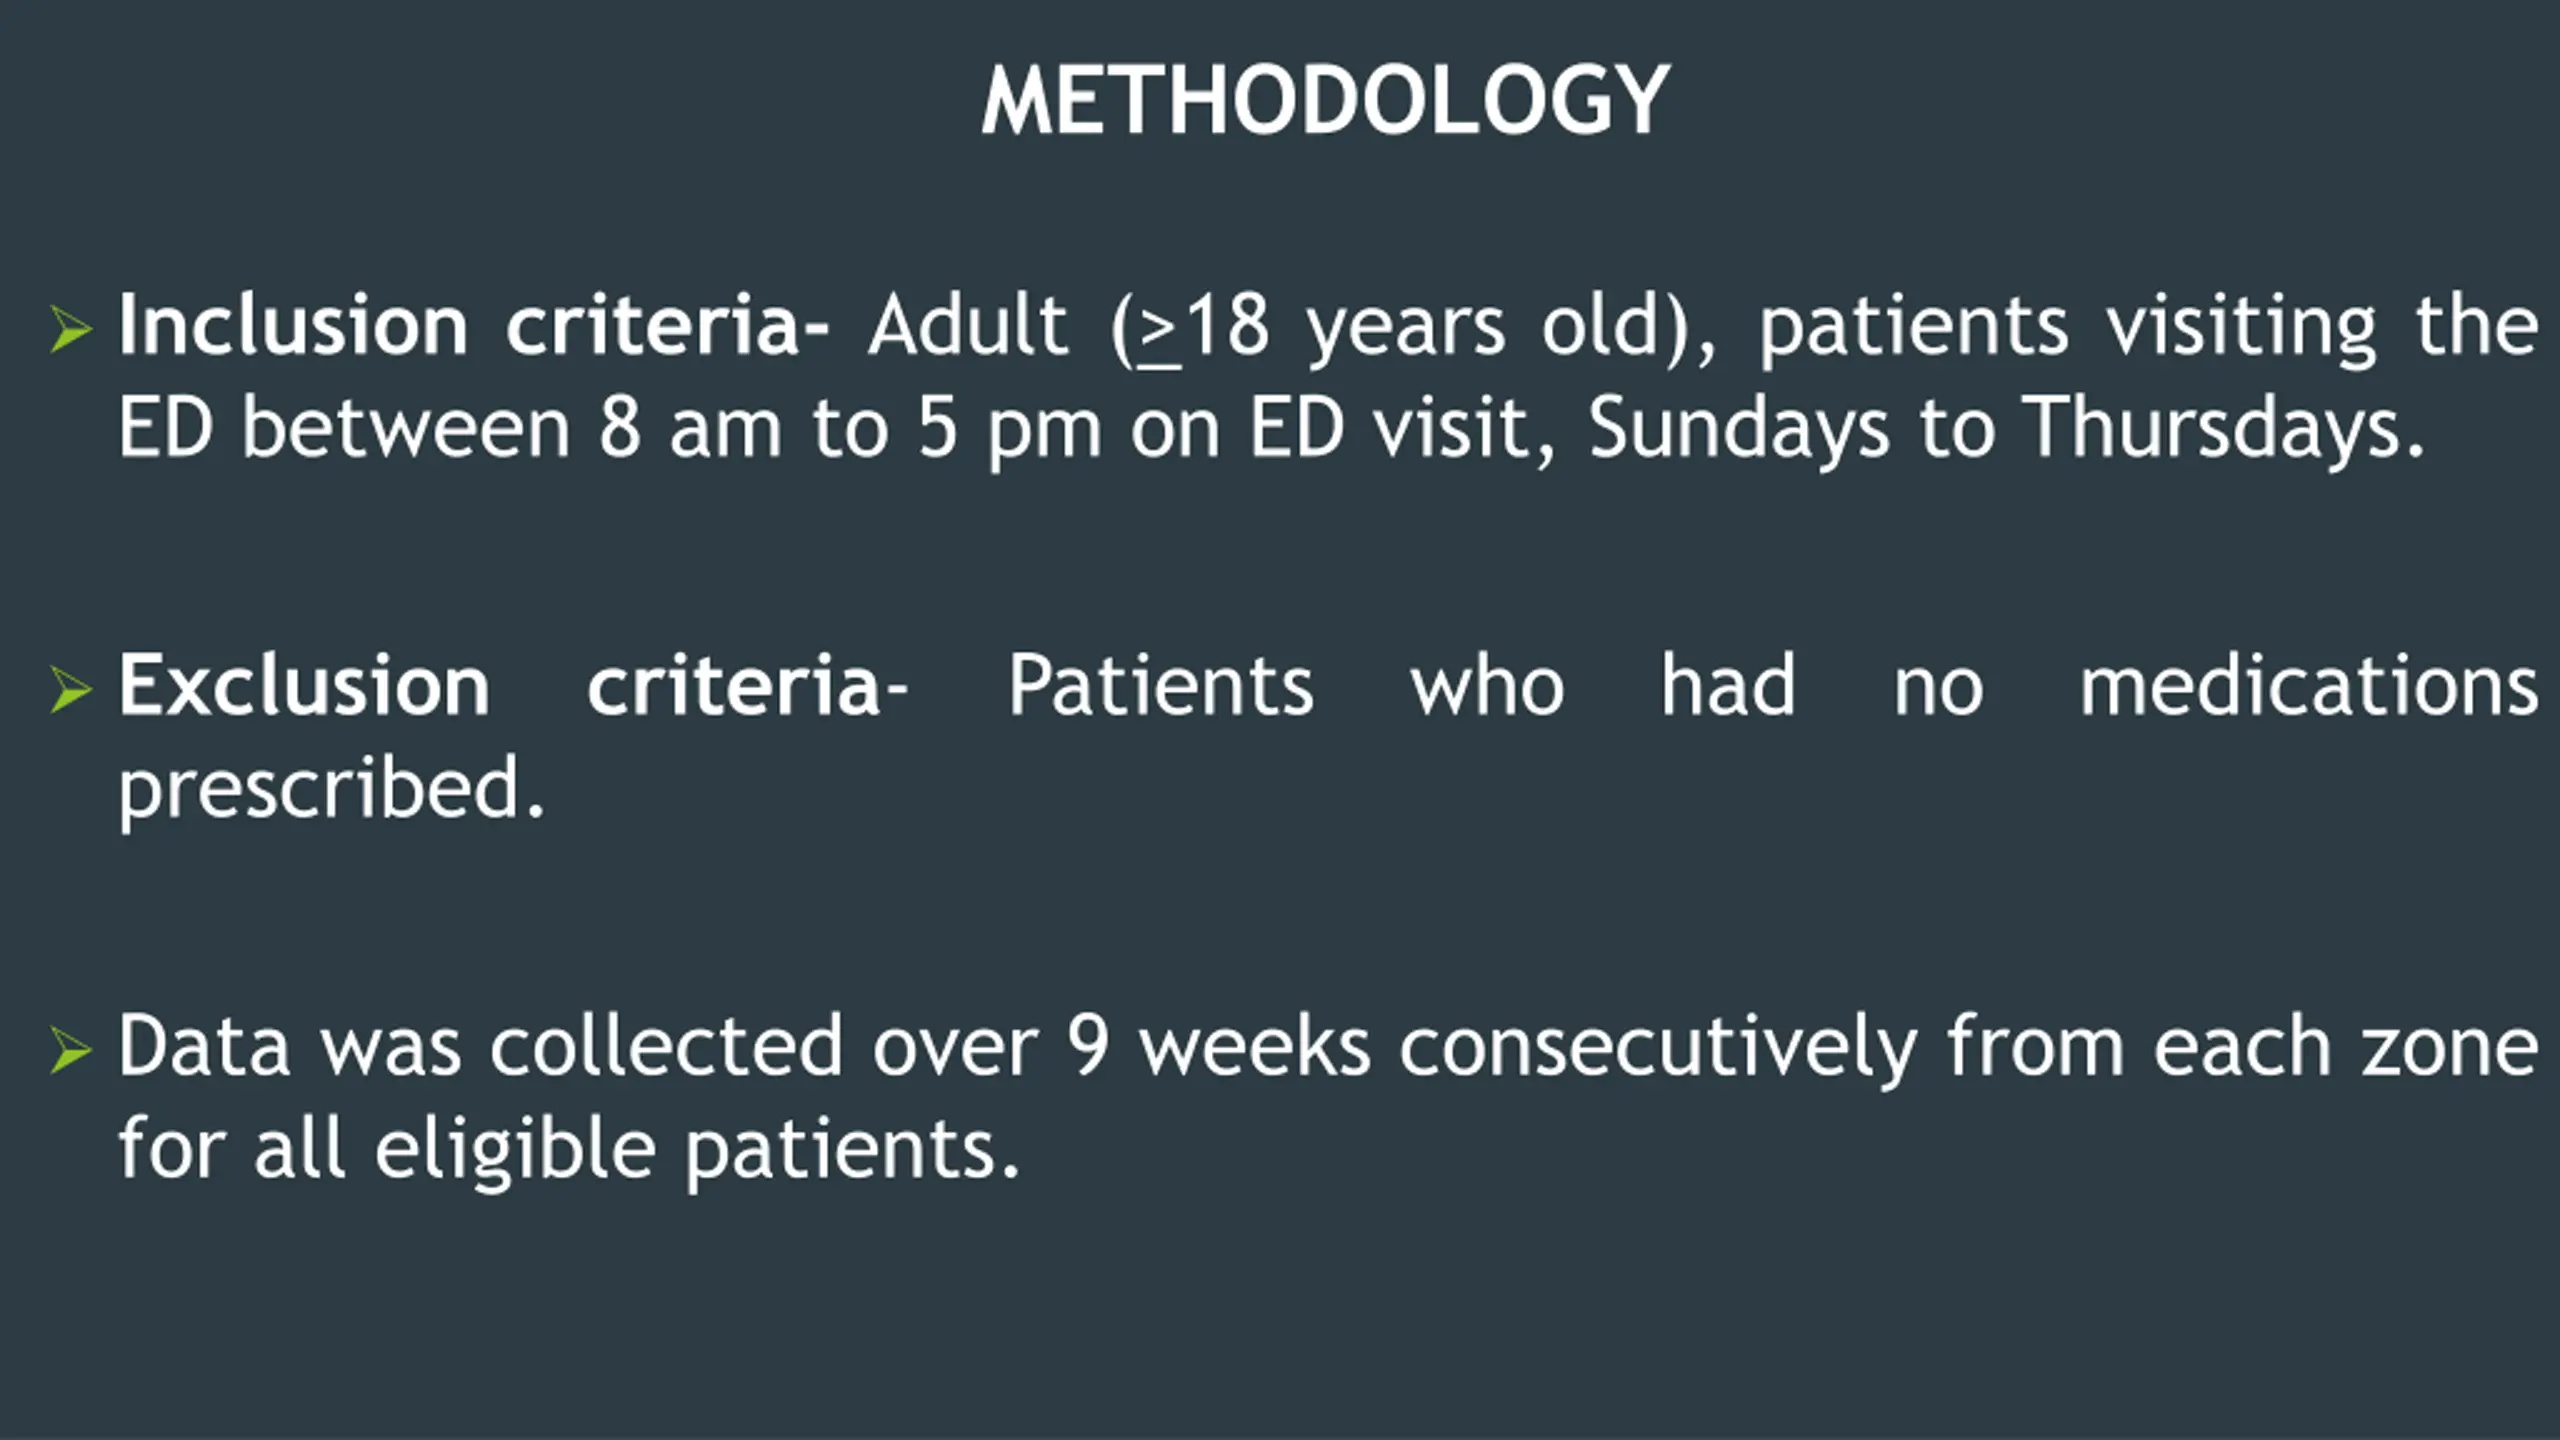This screenshot has width=2560, height=1440.
Task: Click 'for all eligible patients.' line
Action: click(568, 1150)
